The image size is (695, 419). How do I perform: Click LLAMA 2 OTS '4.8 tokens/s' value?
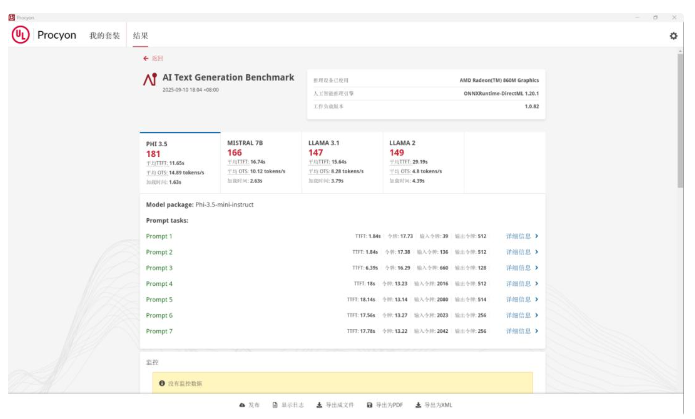[427, 171]
